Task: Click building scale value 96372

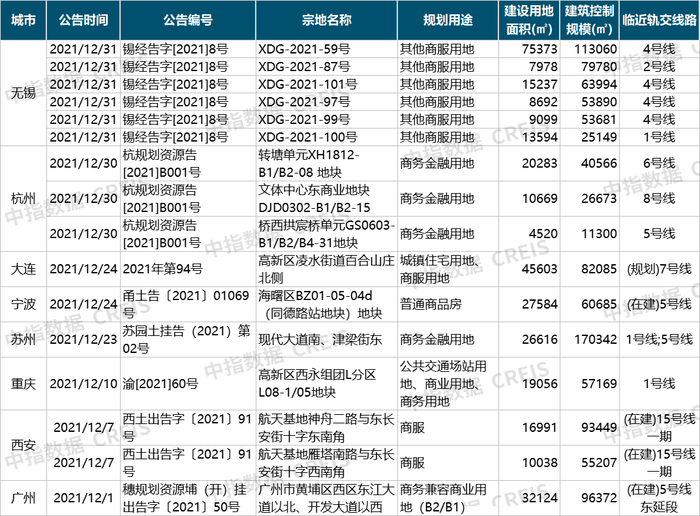Action: [x=599, y=498]
